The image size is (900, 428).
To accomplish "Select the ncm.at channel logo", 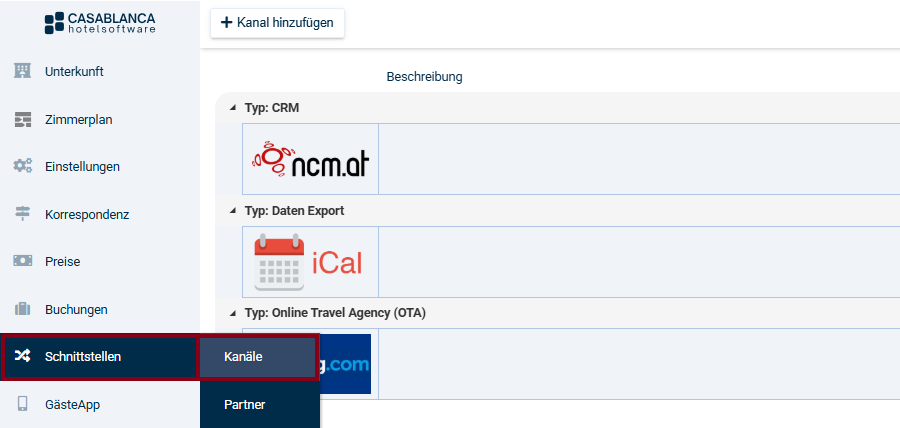I will pos(310,159).
